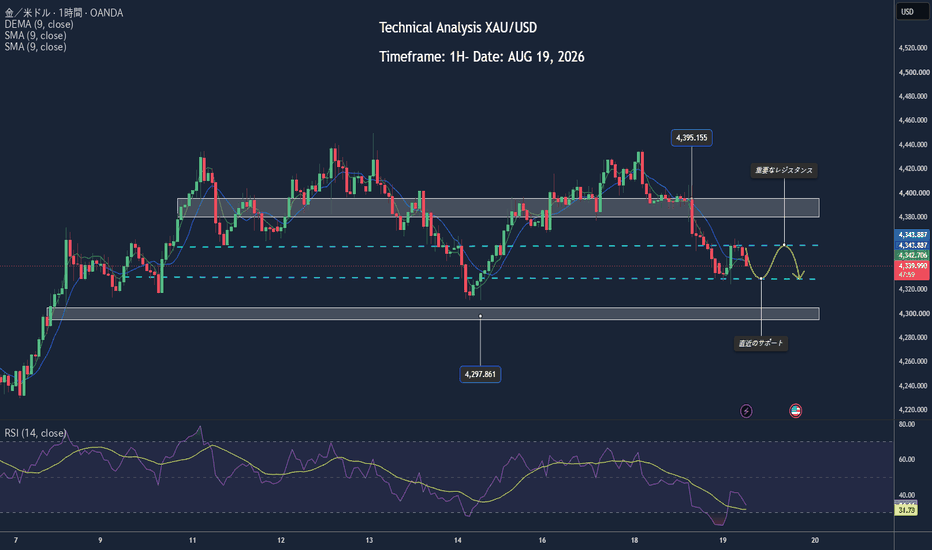
Task: Click date 19 on the time axis
Action: pyautogui.click(x=723, y=540)
